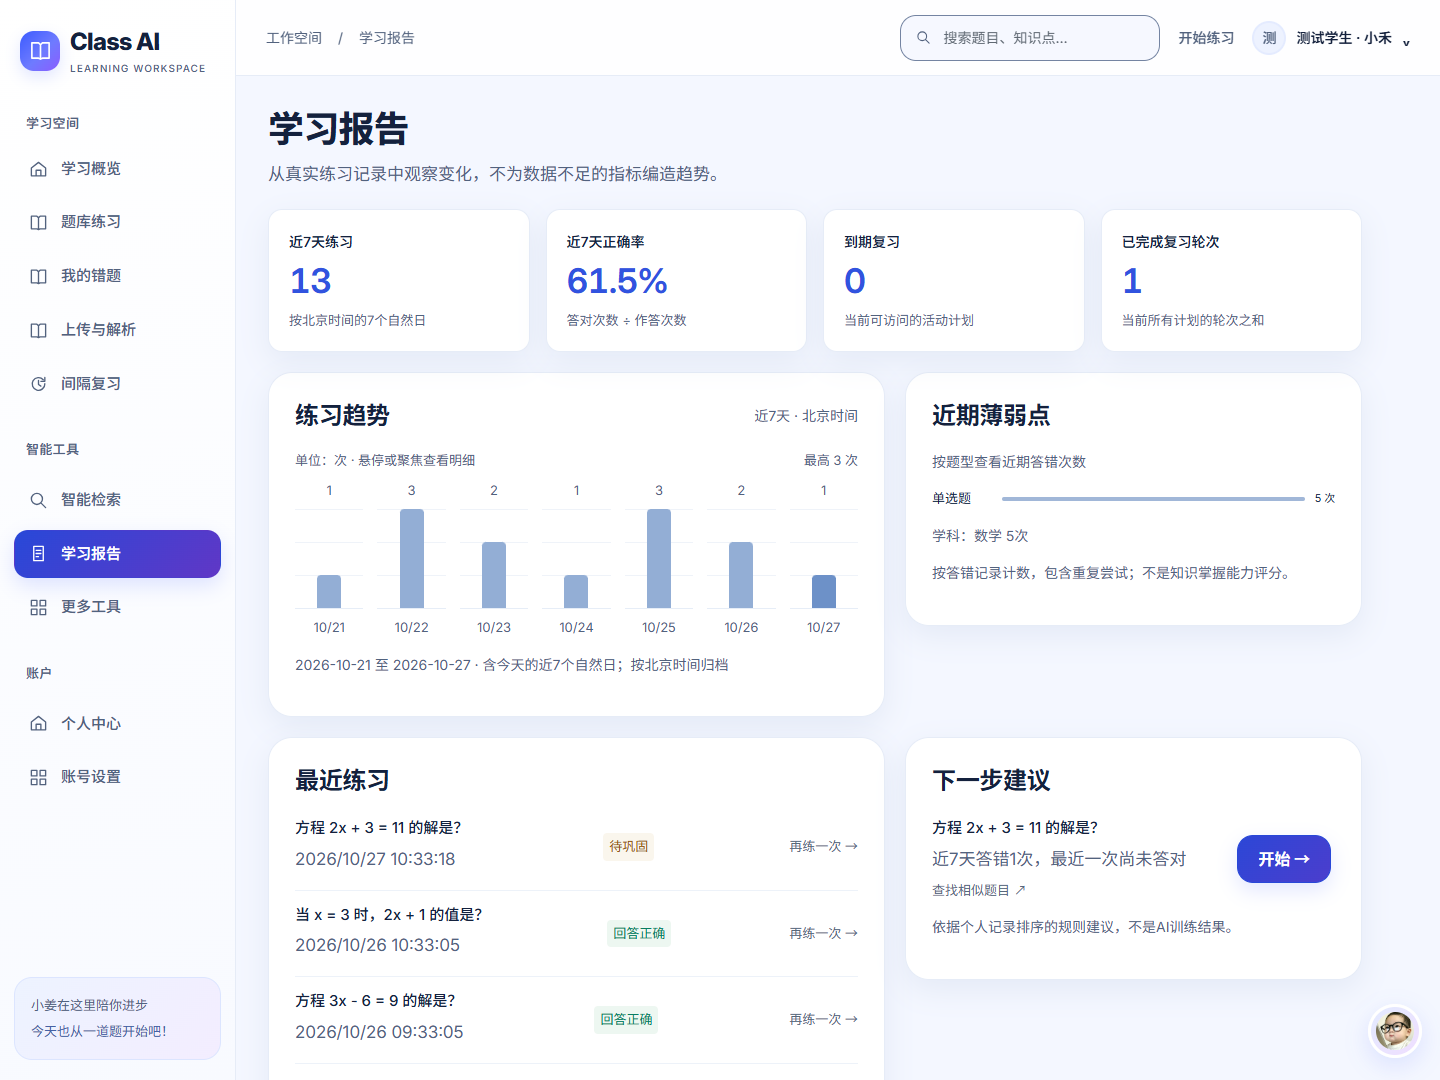Open the 题库练习 sidebar menu item

pyautogui.click(x=117, y=222)
